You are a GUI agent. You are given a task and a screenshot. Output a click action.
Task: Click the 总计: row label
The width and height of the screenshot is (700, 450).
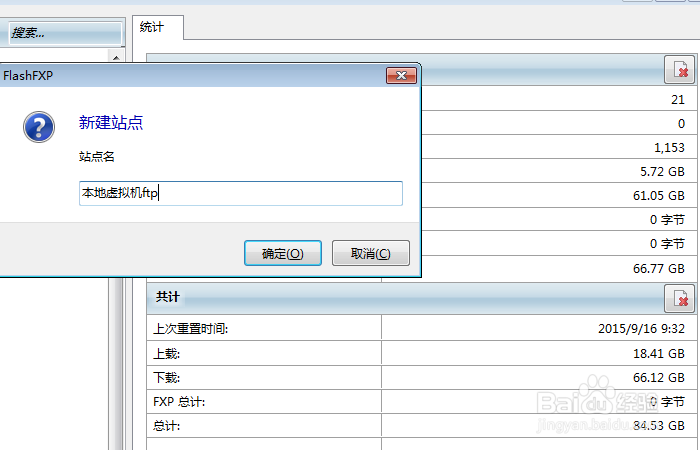[x=167, y=426]
